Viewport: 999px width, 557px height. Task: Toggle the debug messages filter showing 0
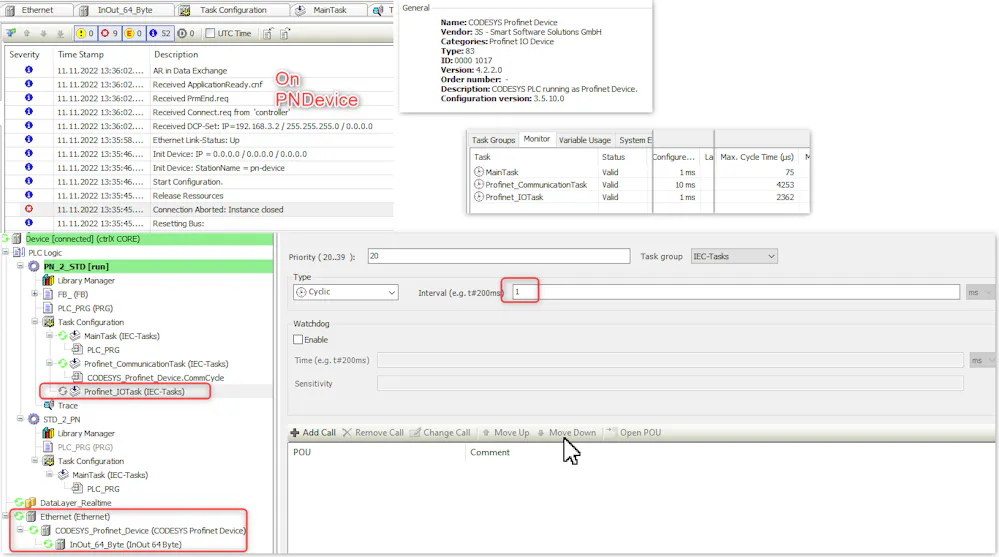pyautogui.click(x=186, y=33)
